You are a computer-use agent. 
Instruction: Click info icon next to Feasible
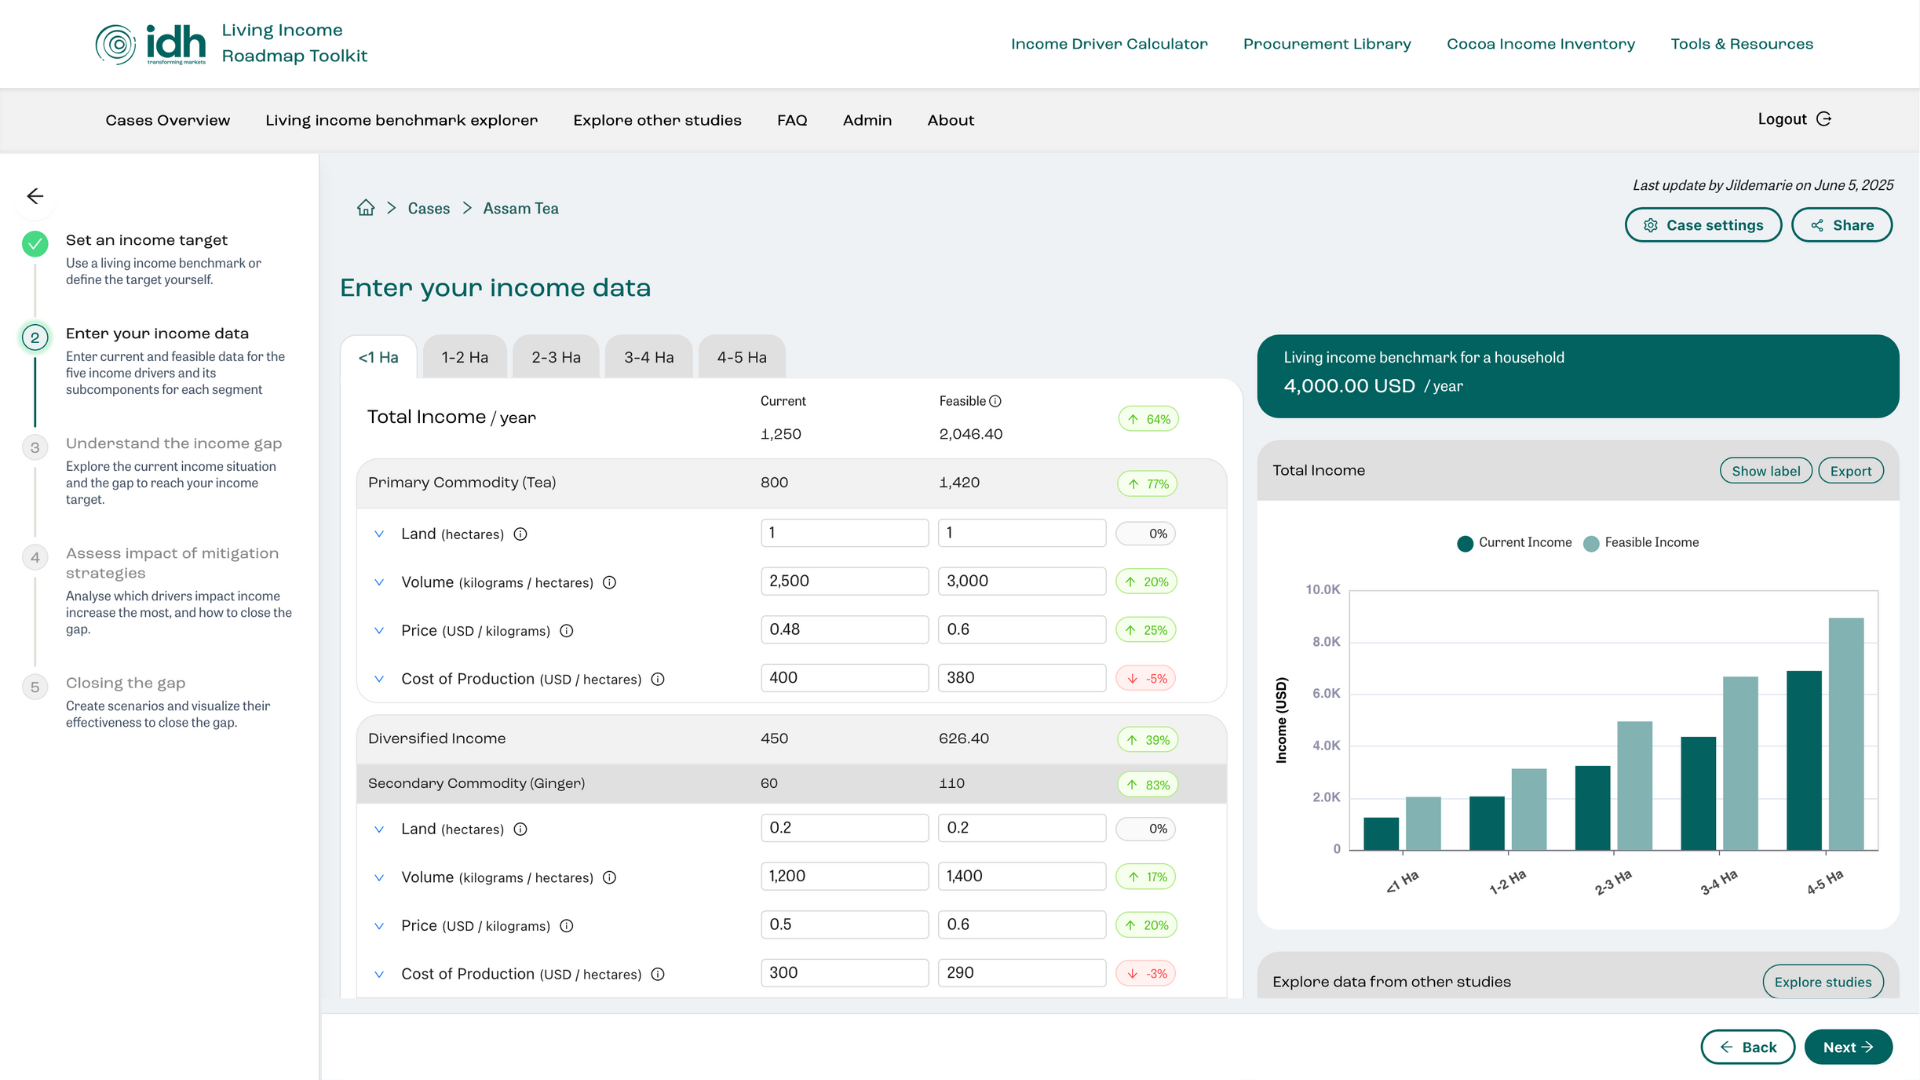(995, 401)
